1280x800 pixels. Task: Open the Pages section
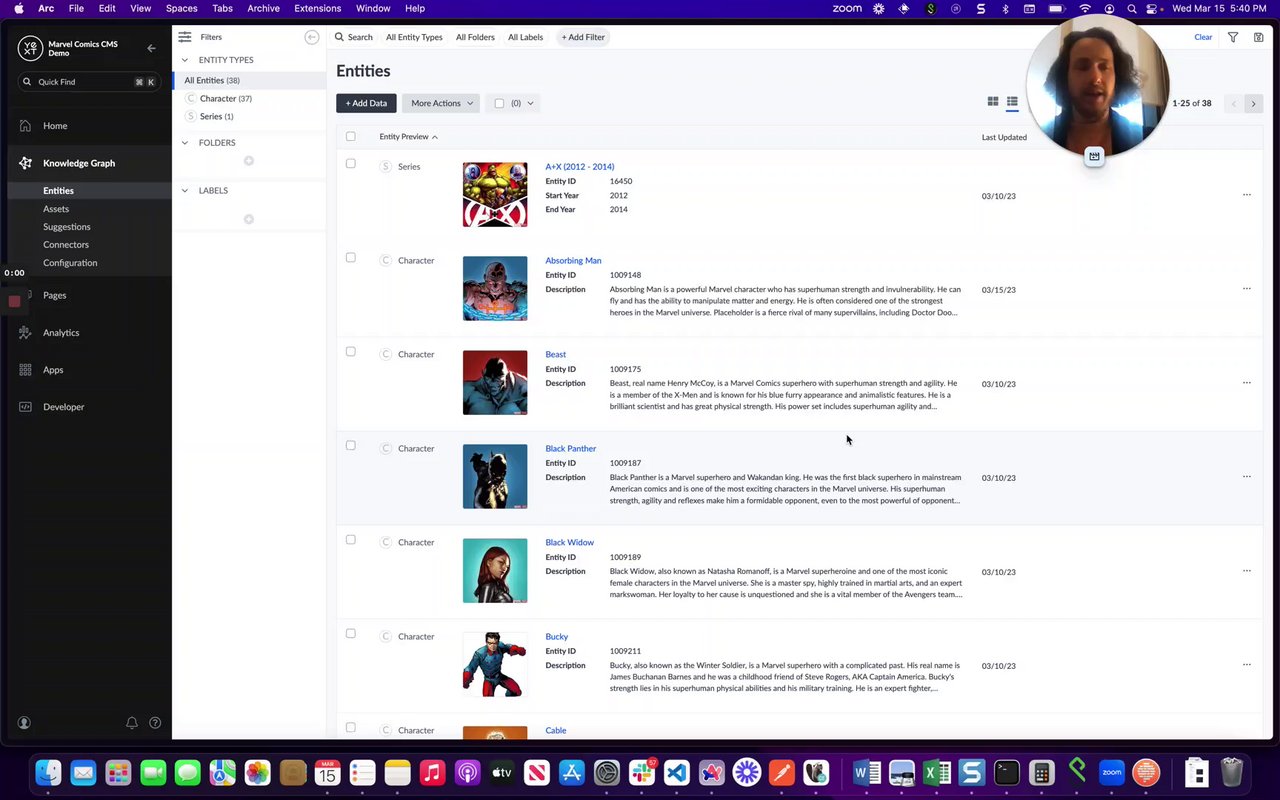coord(55,295)
